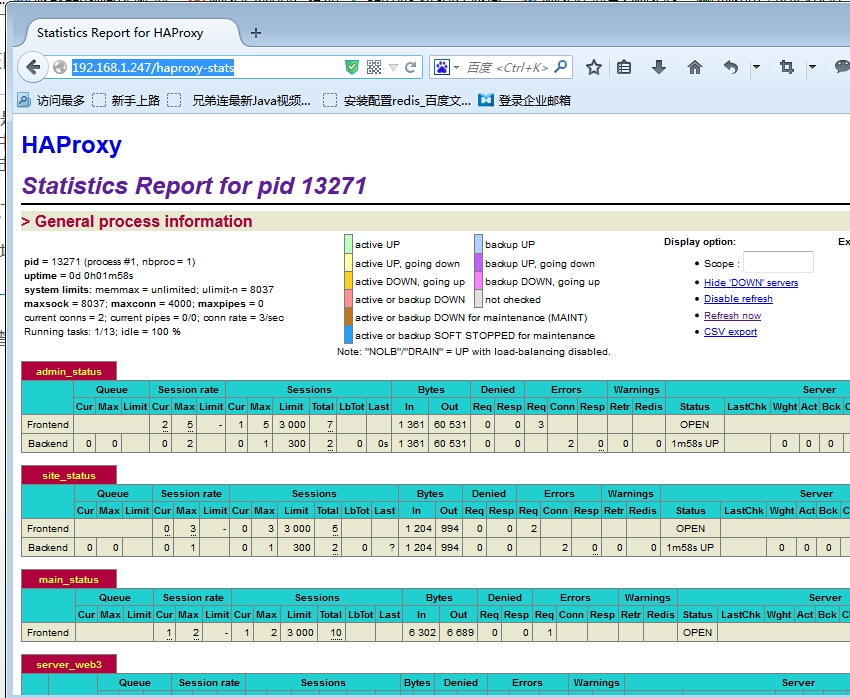Screen dimensions: 850x698
Task: Open the chat bubble icon on toolbar
Action: [843, 67]
